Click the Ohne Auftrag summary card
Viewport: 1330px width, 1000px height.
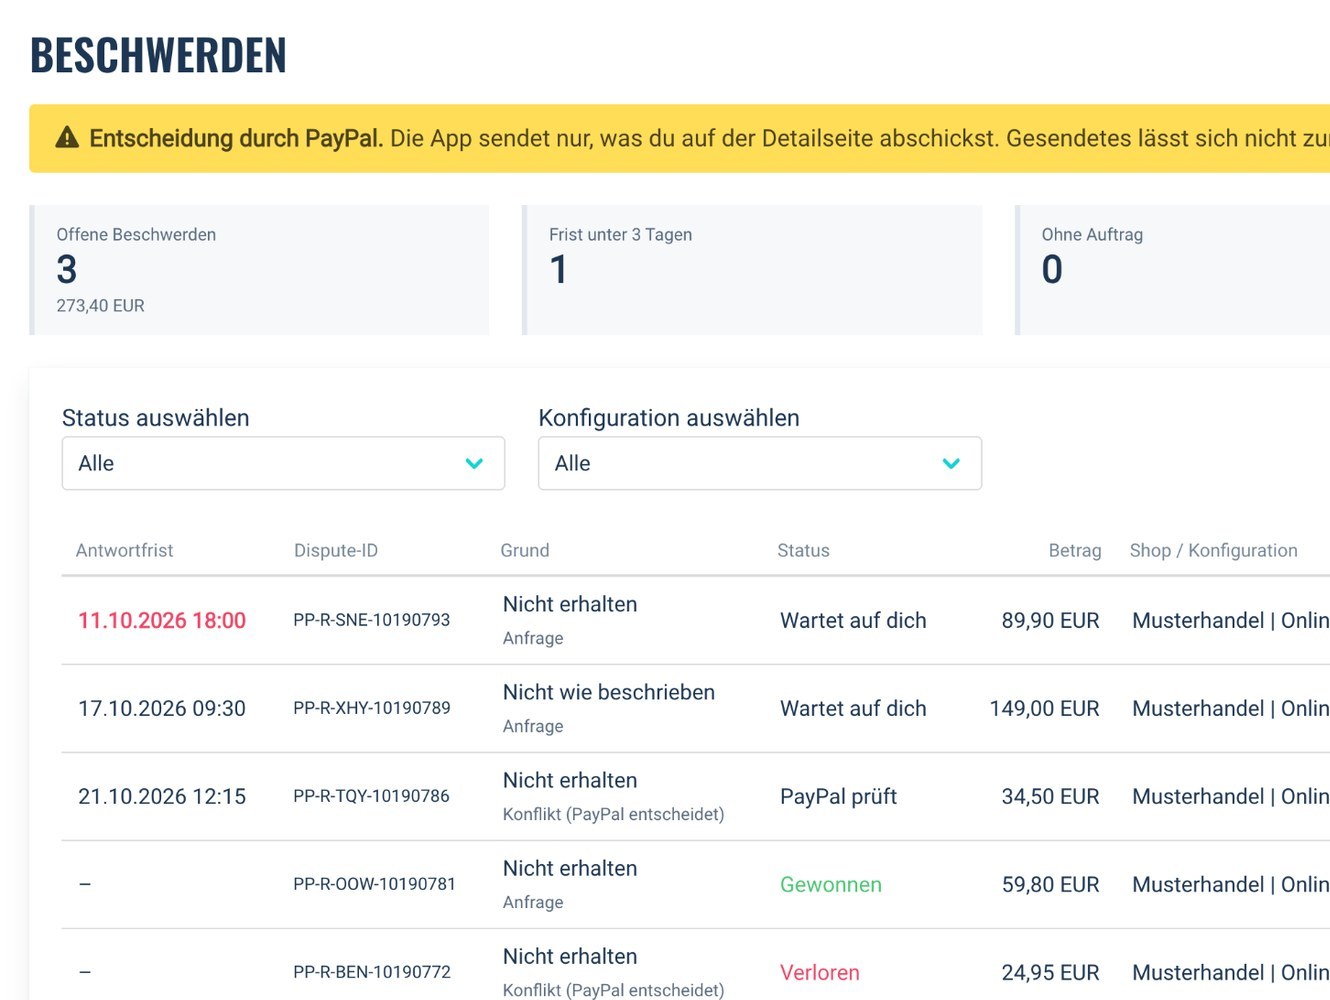pos(1172,270)
